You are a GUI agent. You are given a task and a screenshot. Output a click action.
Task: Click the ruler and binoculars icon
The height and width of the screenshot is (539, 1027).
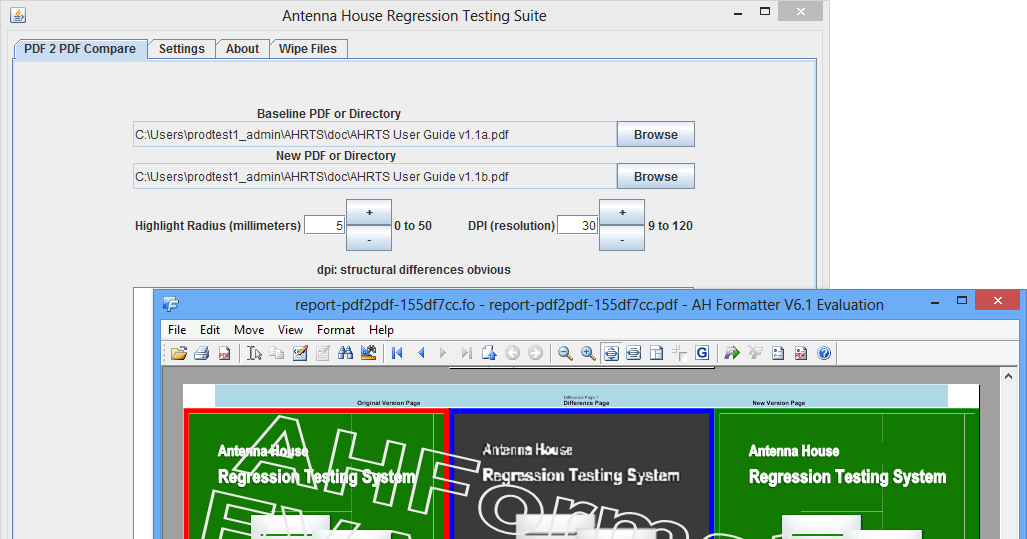pos(368,354)
